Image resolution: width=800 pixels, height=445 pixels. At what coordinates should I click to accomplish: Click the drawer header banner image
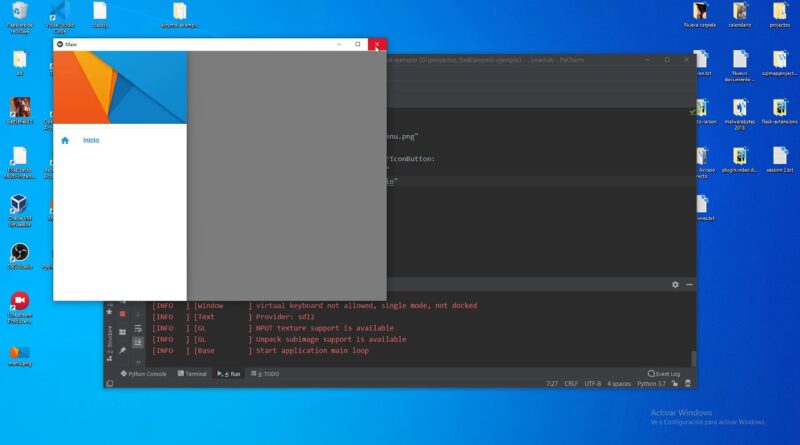120,87
